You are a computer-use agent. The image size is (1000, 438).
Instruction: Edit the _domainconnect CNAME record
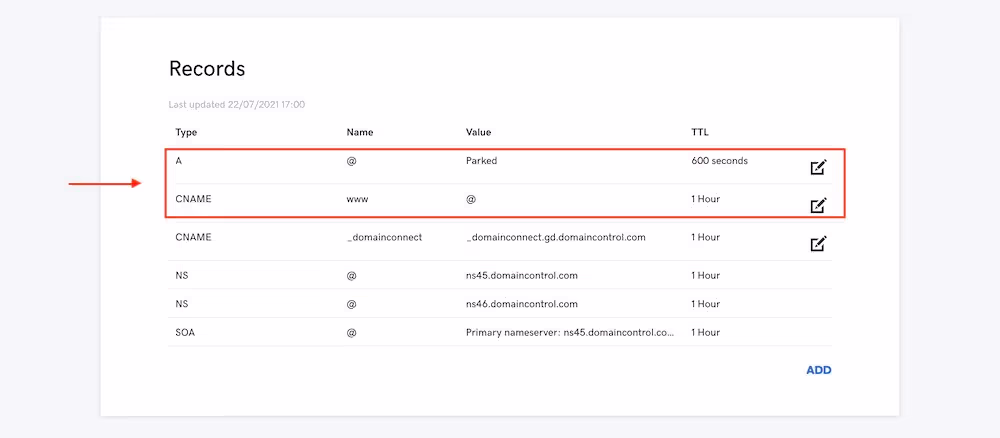click(x=818, y=243)
